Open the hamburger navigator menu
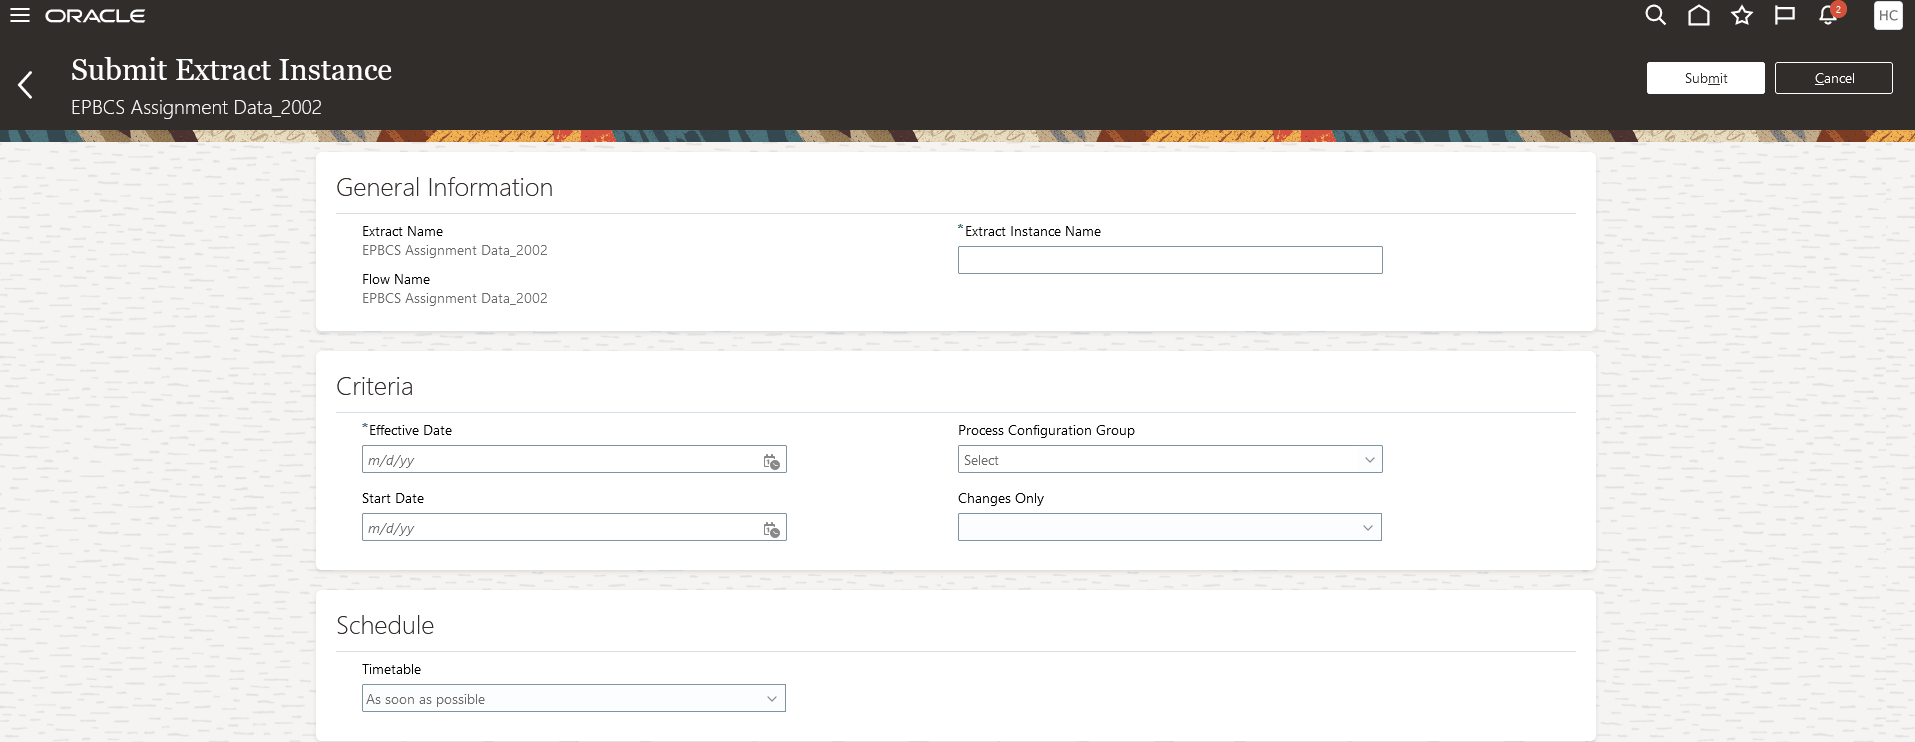The width and height of the screenshot is (1915, 742). [20, 16]
